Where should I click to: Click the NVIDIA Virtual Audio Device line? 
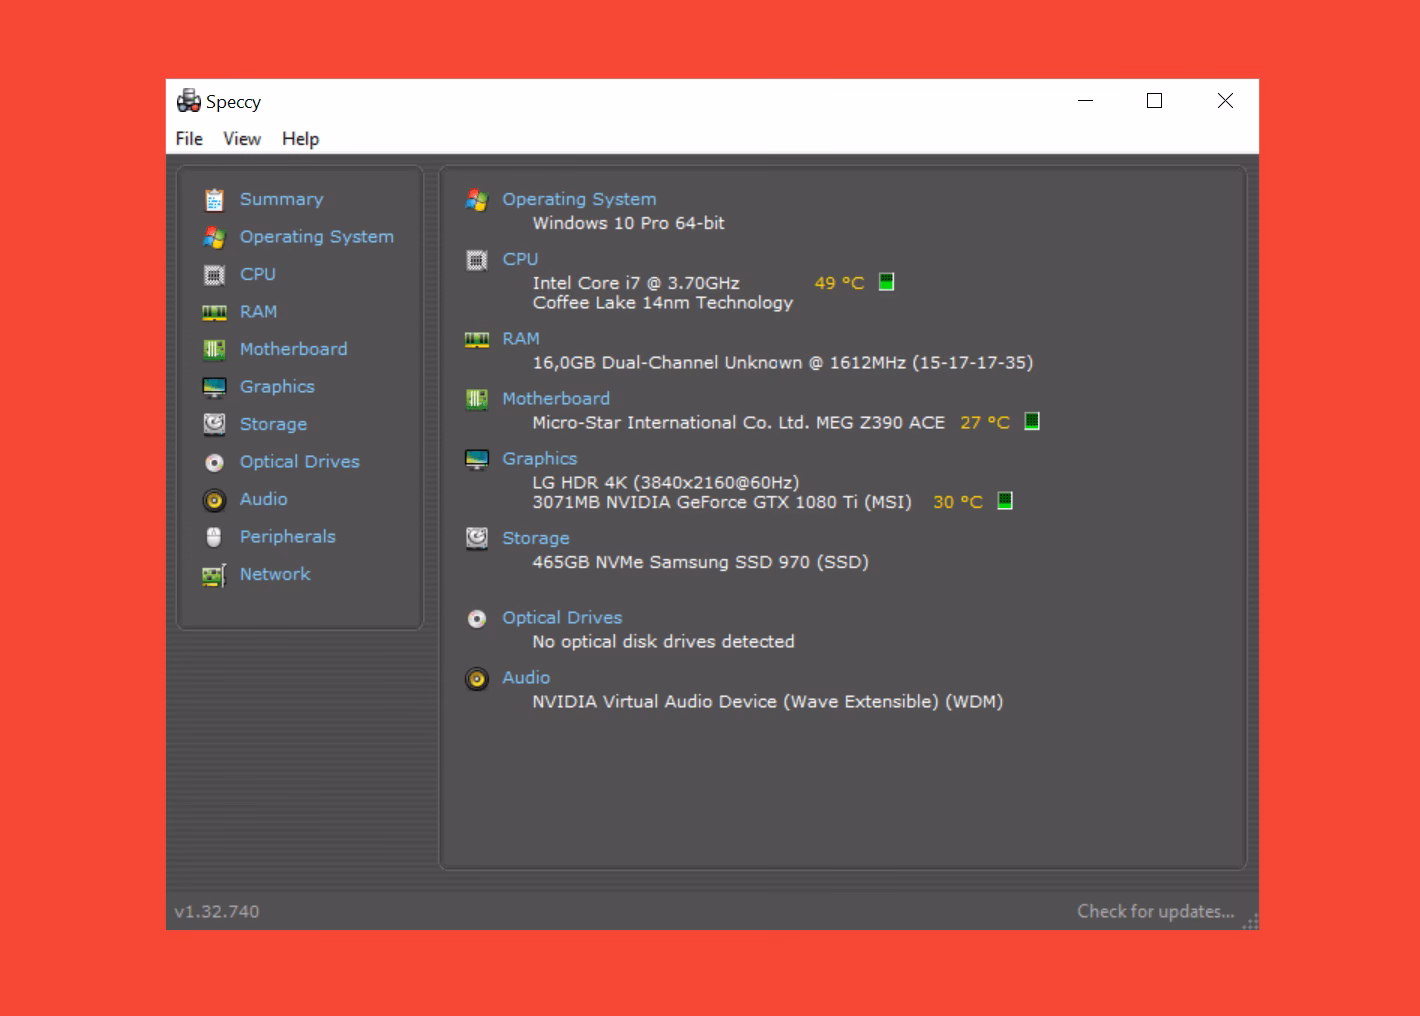point(768,702)
